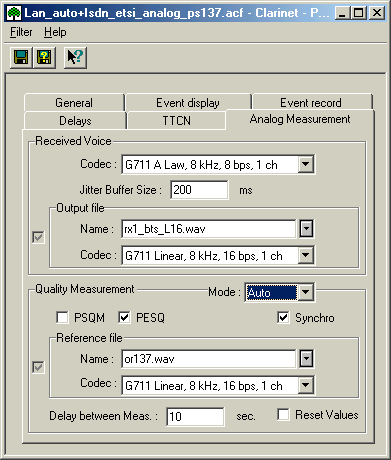Viewport: 391px width, 460px height.
Task: Open the Reference file Name dropdown arrow
Action: click(x=306, y=359)
